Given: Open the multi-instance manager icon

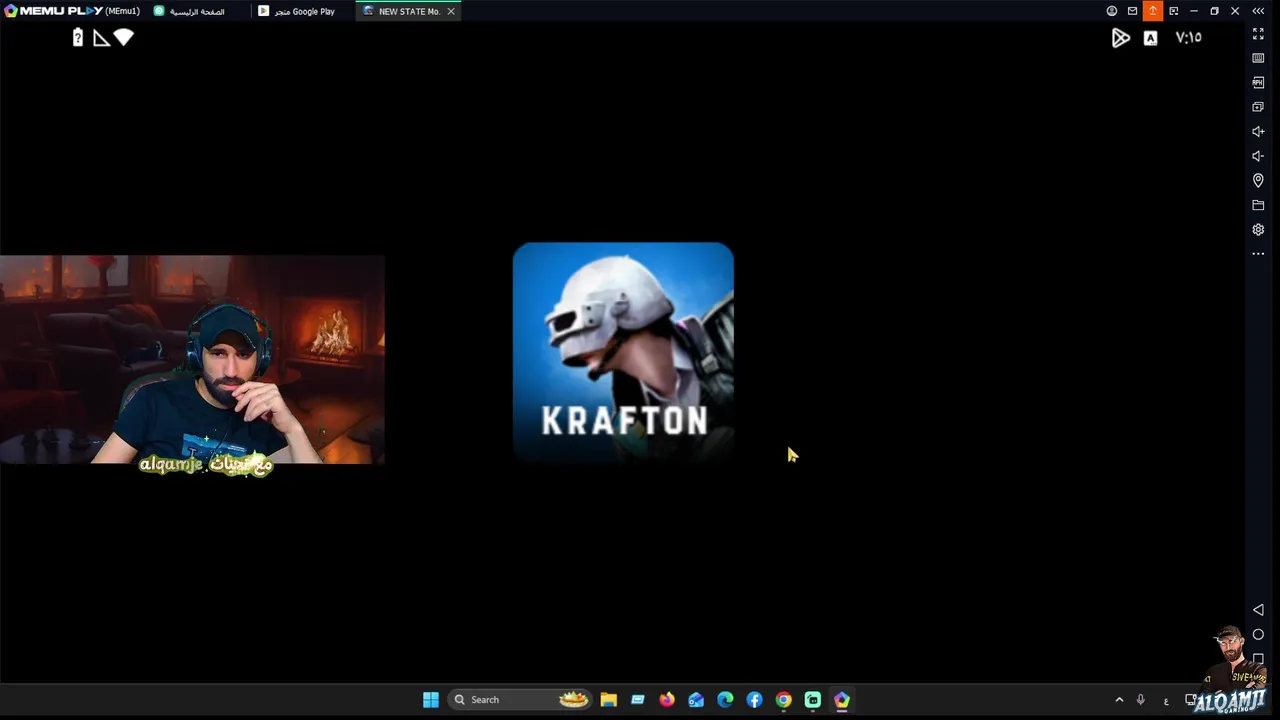Looking at the screenshot, I should 1258,107.
